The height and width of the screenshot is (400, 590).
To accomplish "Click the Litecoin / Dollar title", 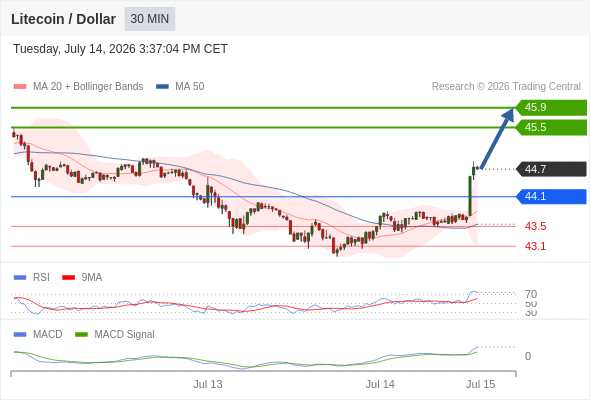I will [63, 19].
